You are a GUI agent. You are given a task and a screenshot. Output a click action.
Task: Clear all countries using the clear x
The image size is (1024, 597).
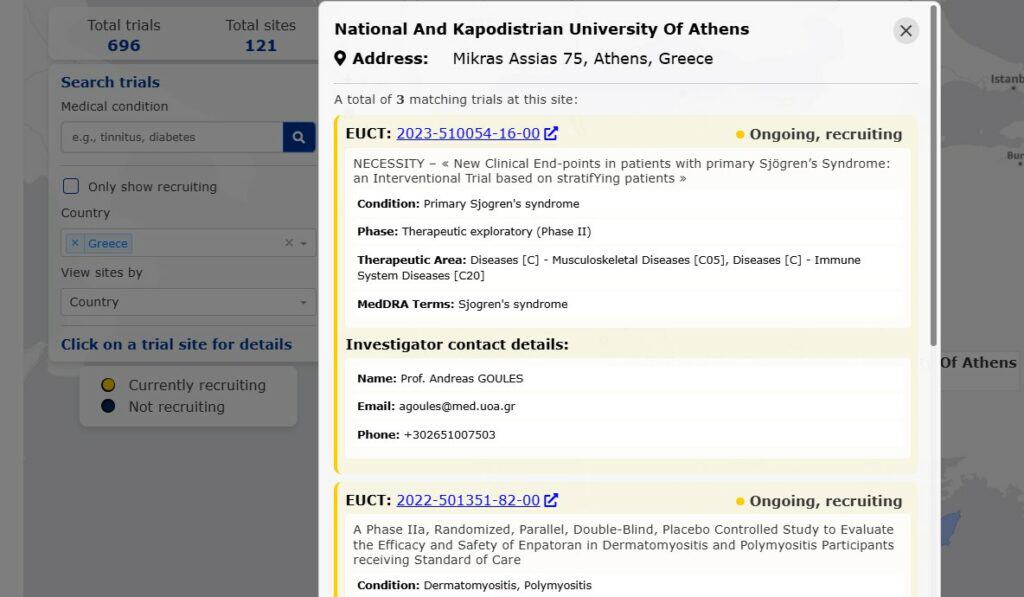289,243
